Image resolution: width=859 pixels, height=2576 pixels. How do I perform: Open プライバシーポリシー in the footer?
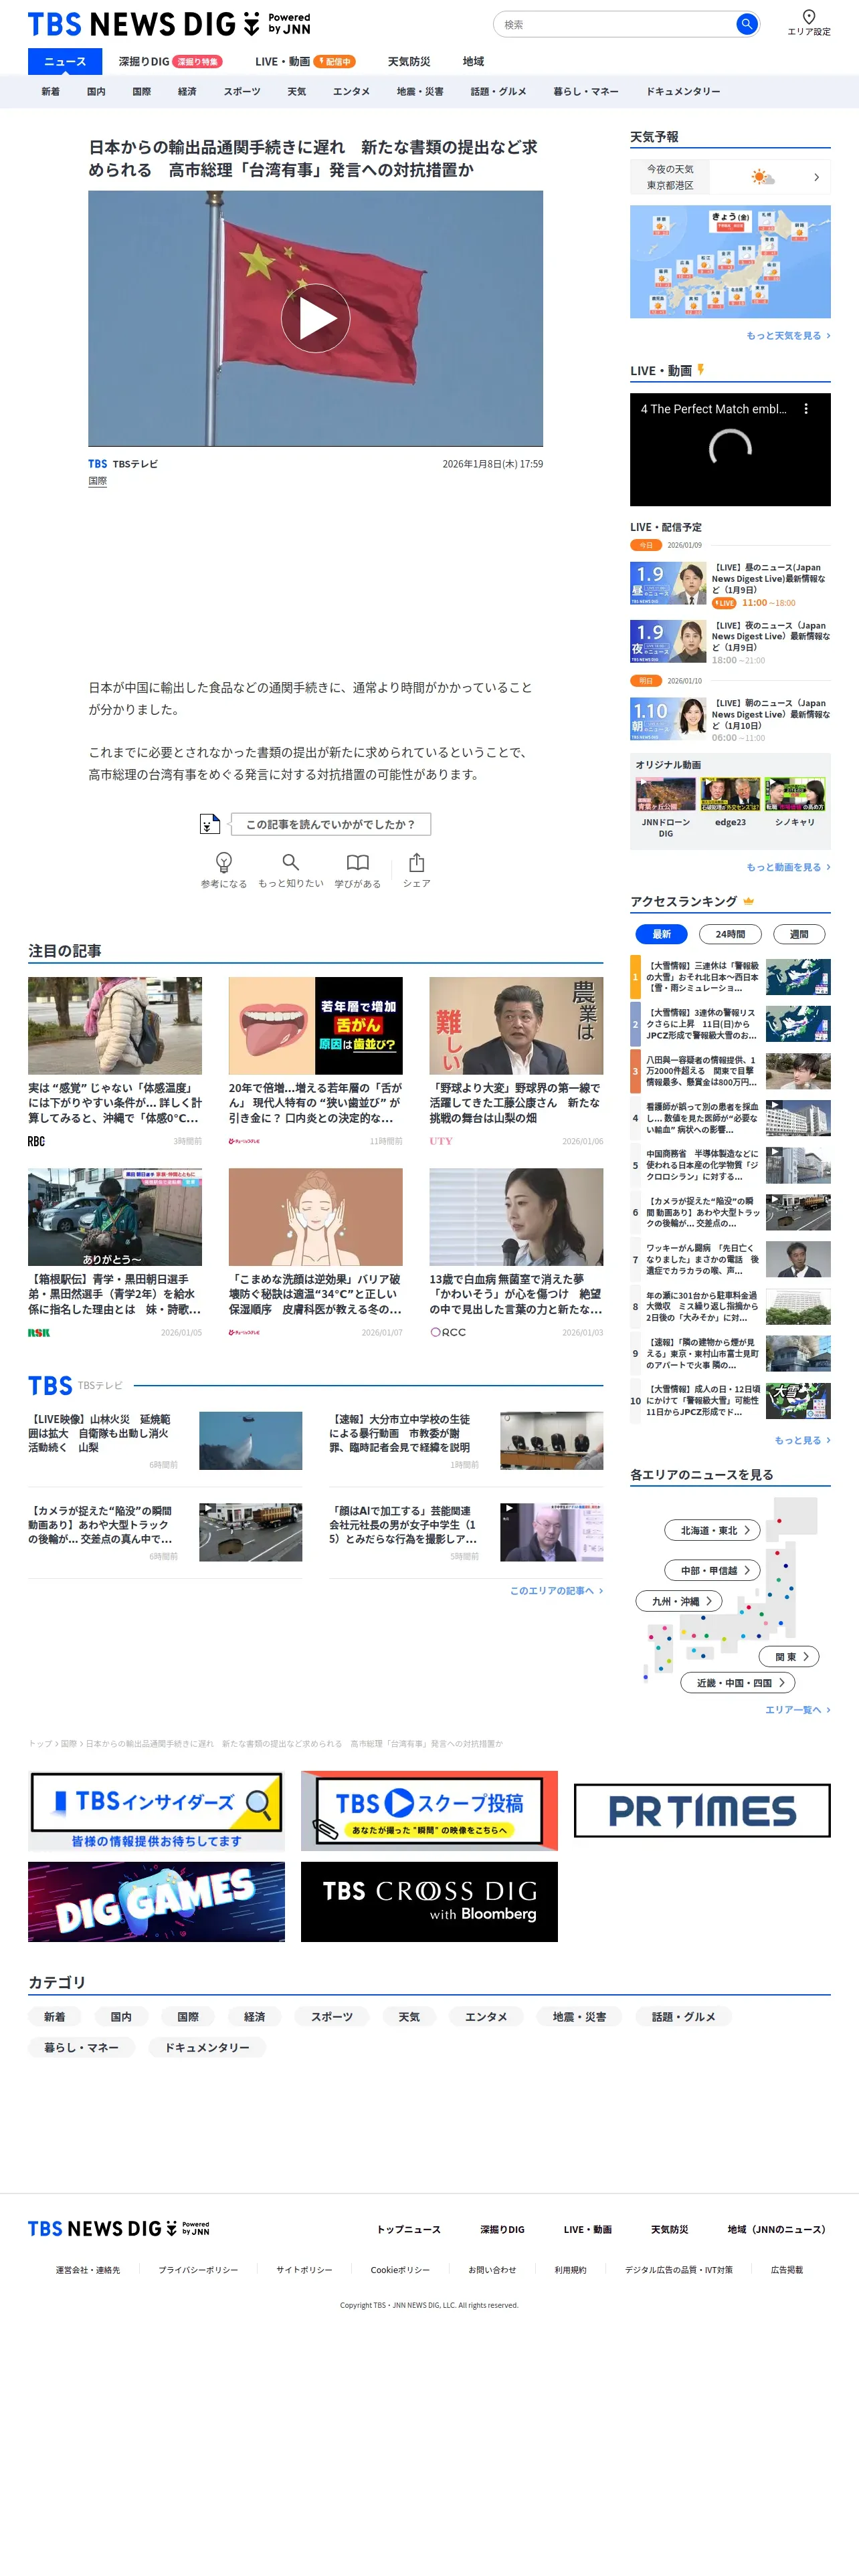coord(198,2270)
